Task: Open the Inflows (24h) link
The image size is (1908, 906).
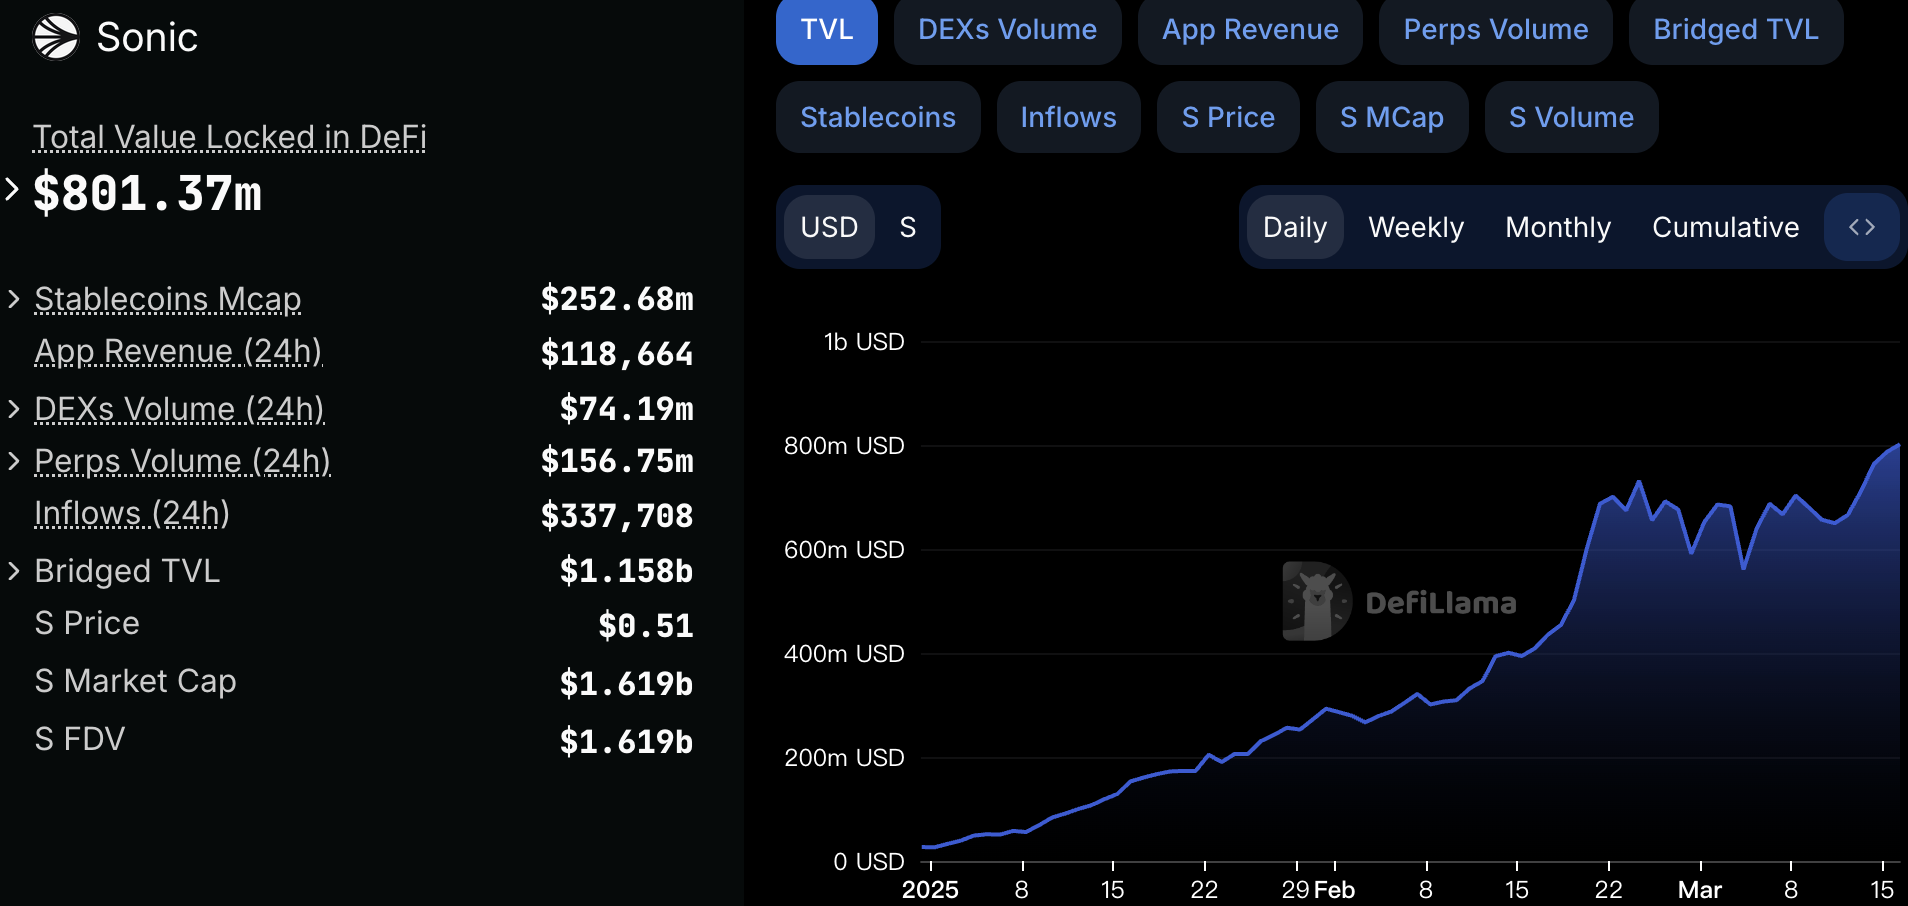Action: [x=132, y=513]
